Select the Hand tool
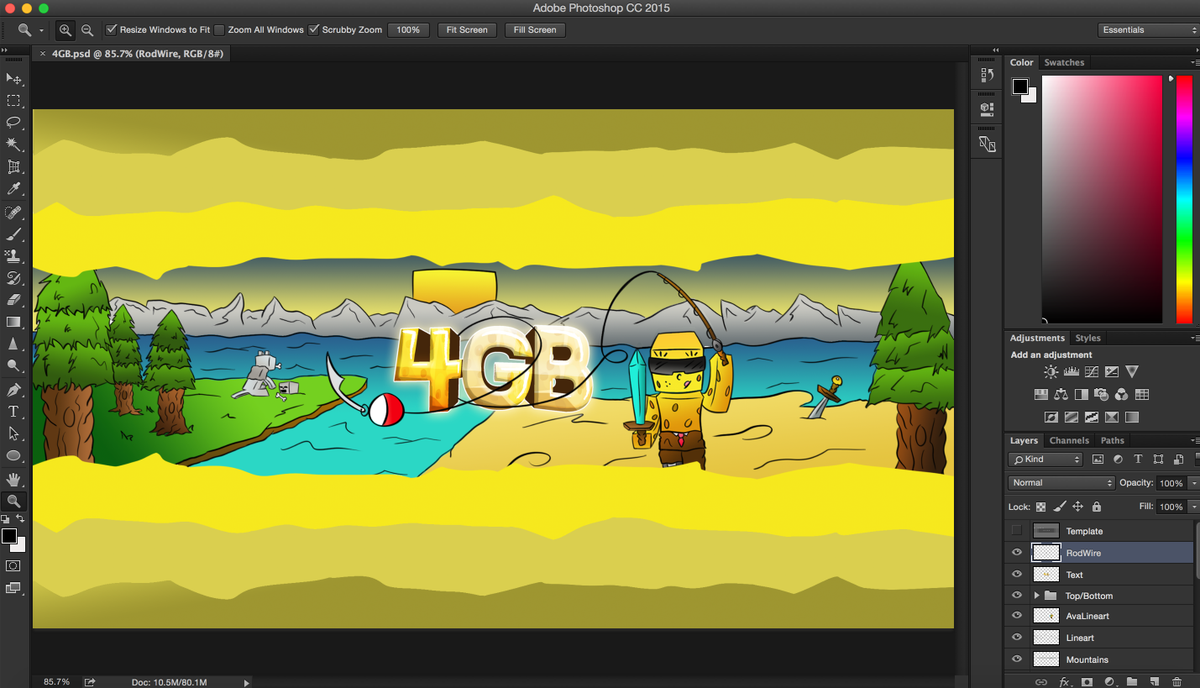The width and height of the screenshot is (1200, 688). (14, 480)
